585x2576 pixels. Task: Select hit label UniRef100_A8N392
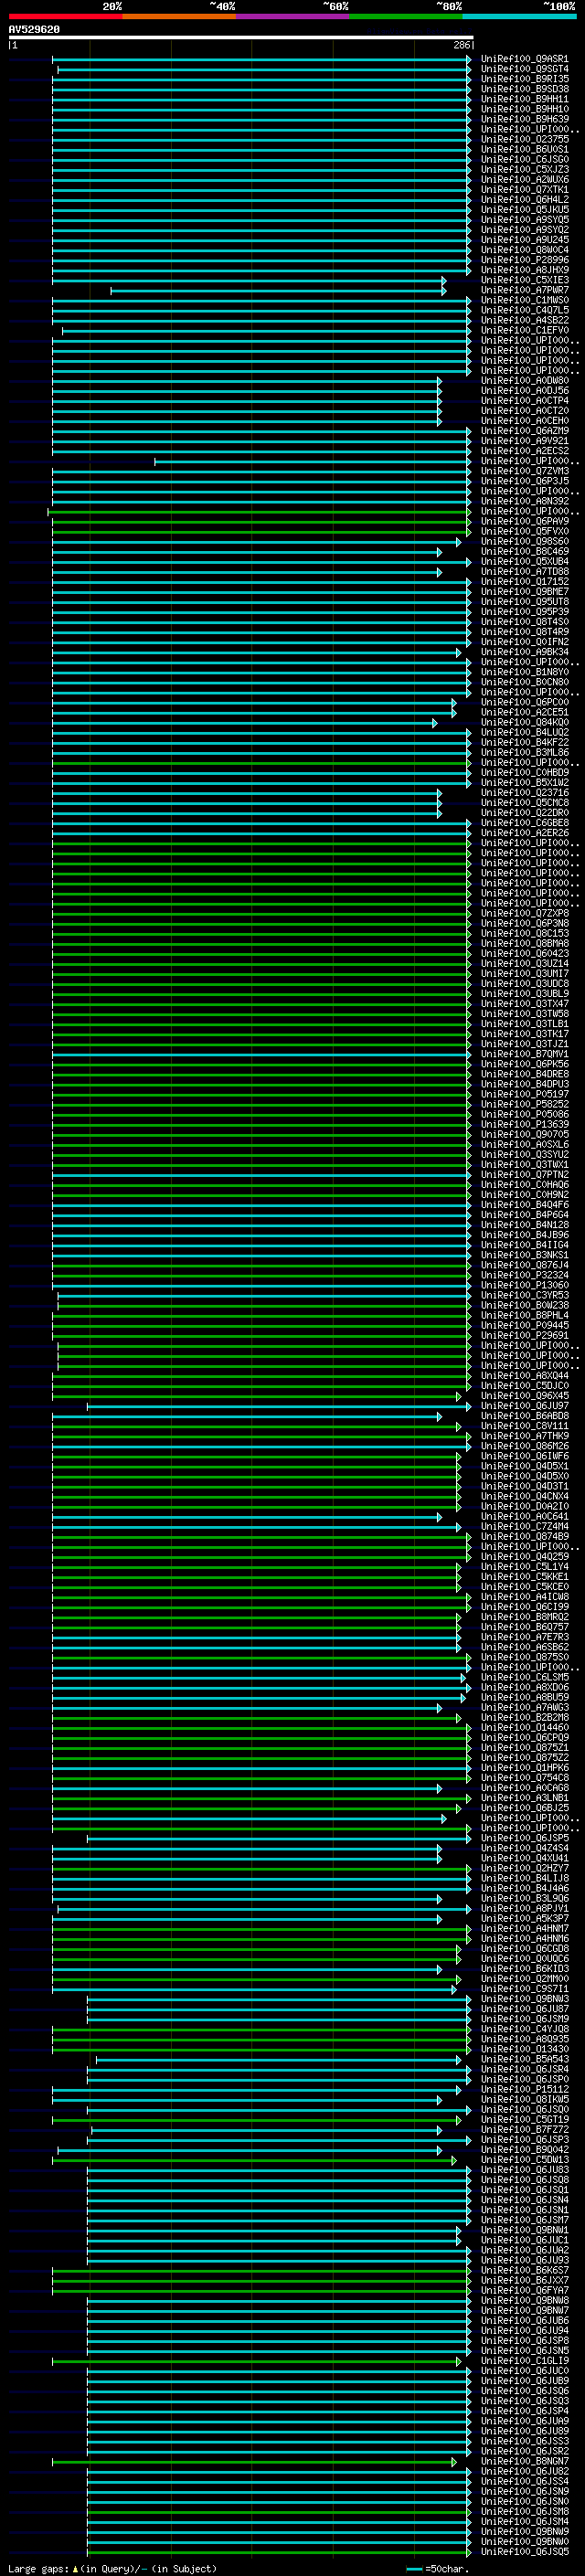click(525, 501)
